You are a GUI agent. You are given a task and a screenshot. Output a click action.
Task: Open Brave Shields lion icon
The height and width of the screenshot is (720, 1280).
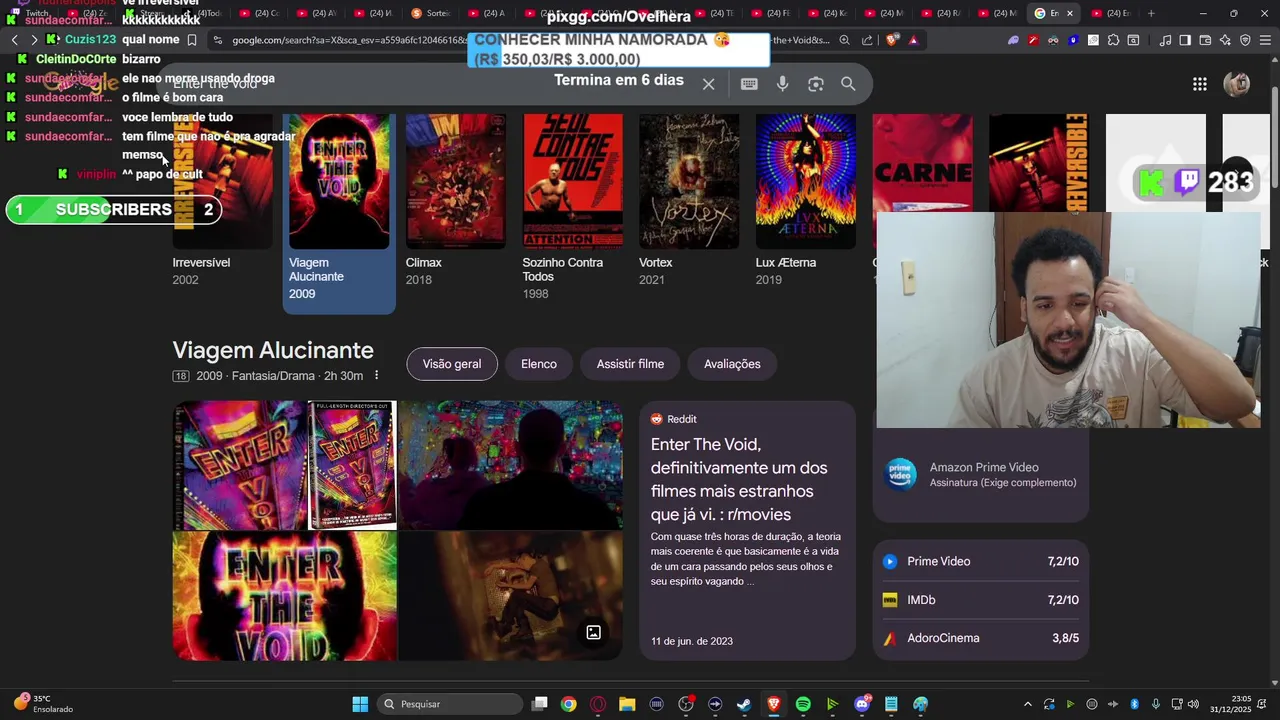click(x=891, y=40)
